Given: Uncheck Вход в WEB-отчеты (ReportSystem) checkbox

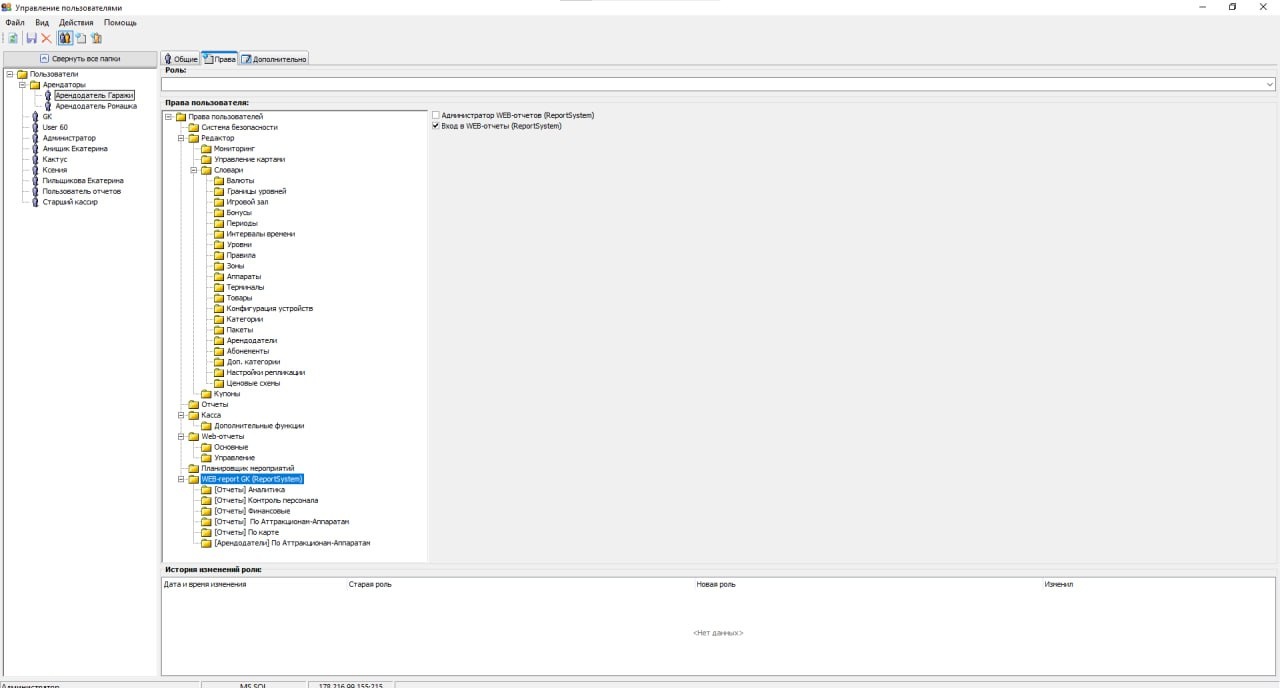Looking at the screenshot, I should [x=436, y=126].
